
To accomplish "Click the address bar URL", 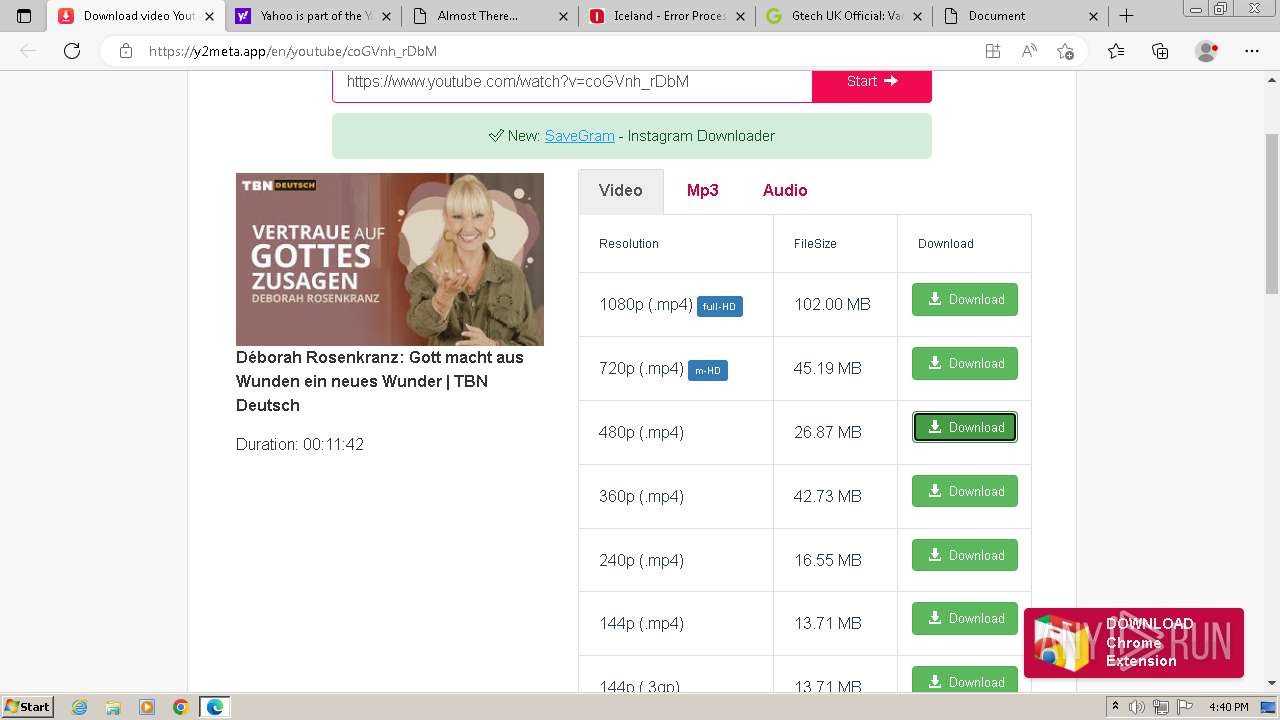I will [292, 51].
